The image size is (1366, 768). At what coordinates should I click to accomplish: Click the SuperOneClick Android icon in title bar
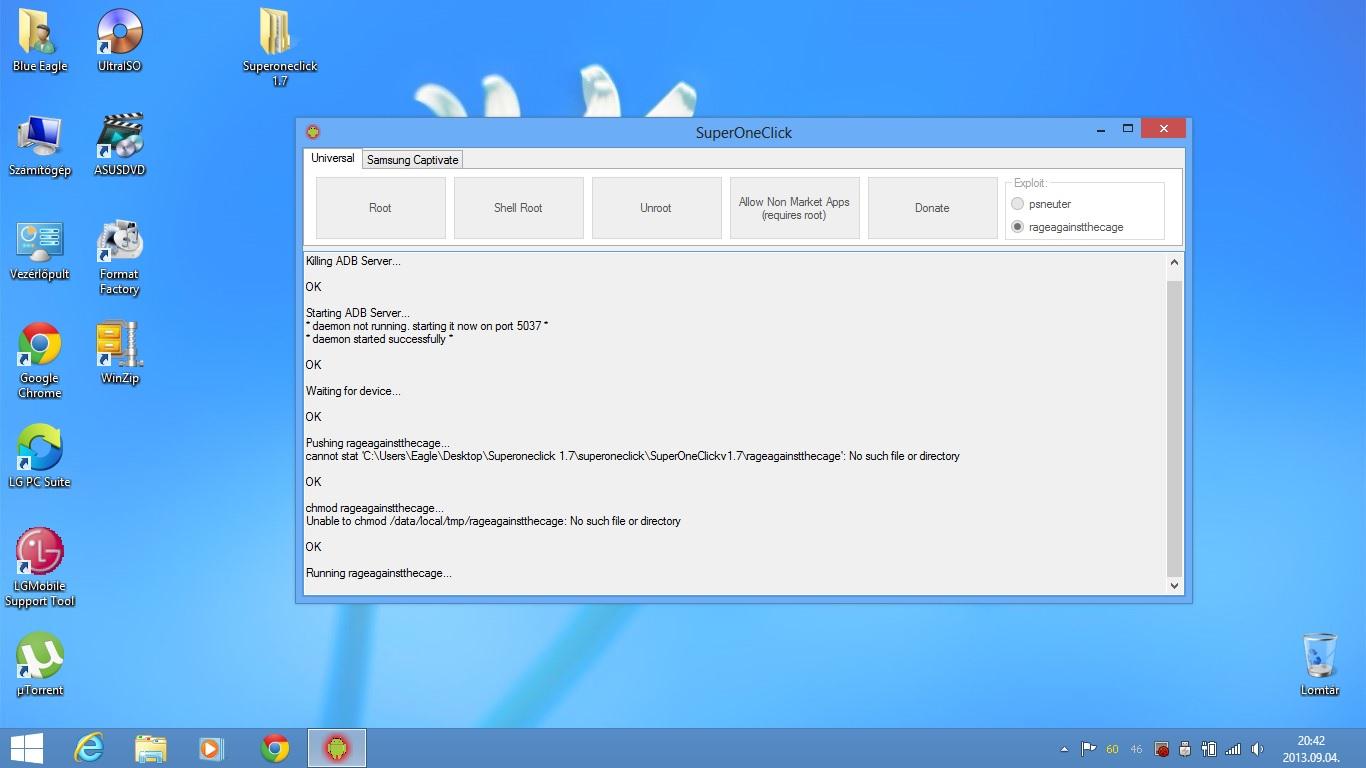click(x=313, y=131)
